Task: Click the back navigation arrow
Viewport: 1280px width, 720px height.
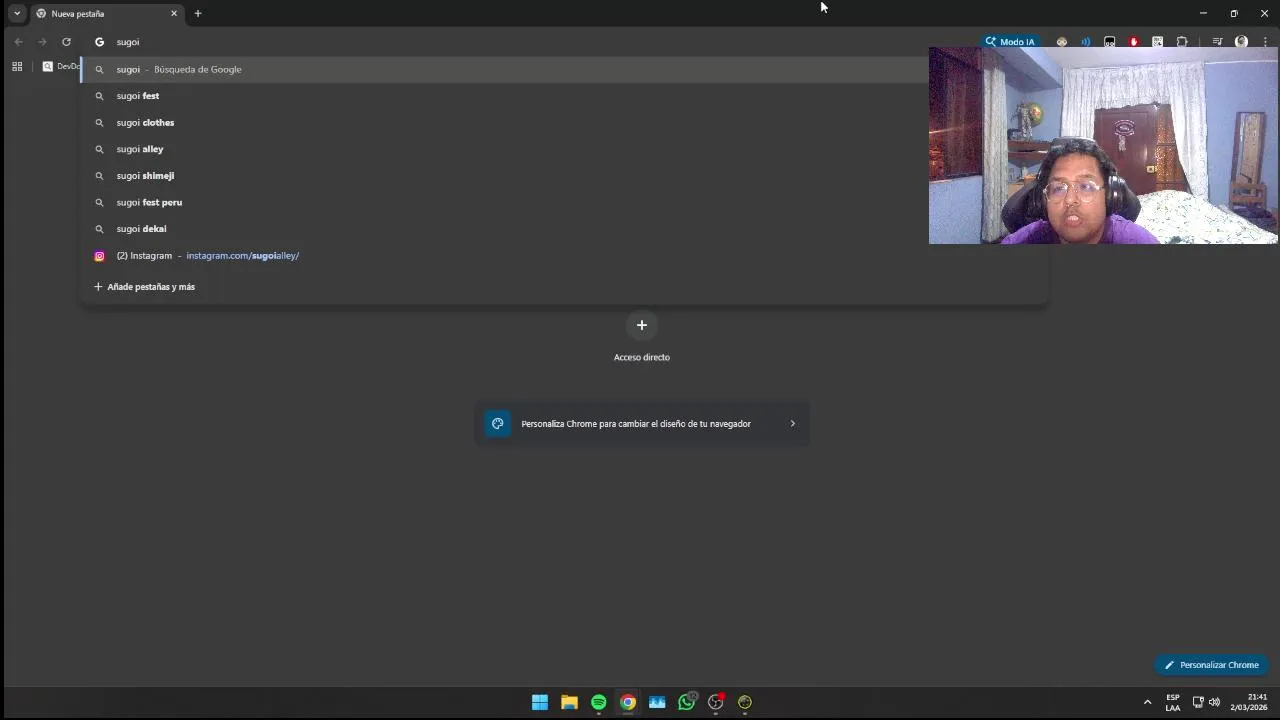Action: click(18, 42)
